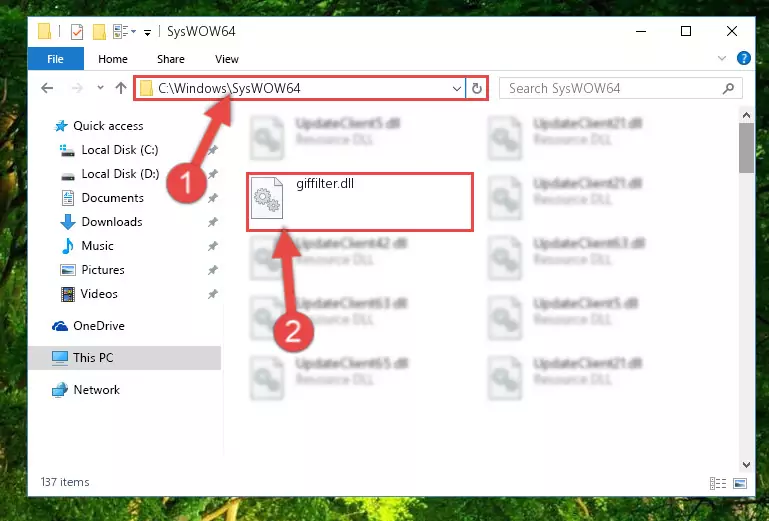Screen dimensions: 769x521
Task: Open Documents in the sidebar
Action: [112, 198]
